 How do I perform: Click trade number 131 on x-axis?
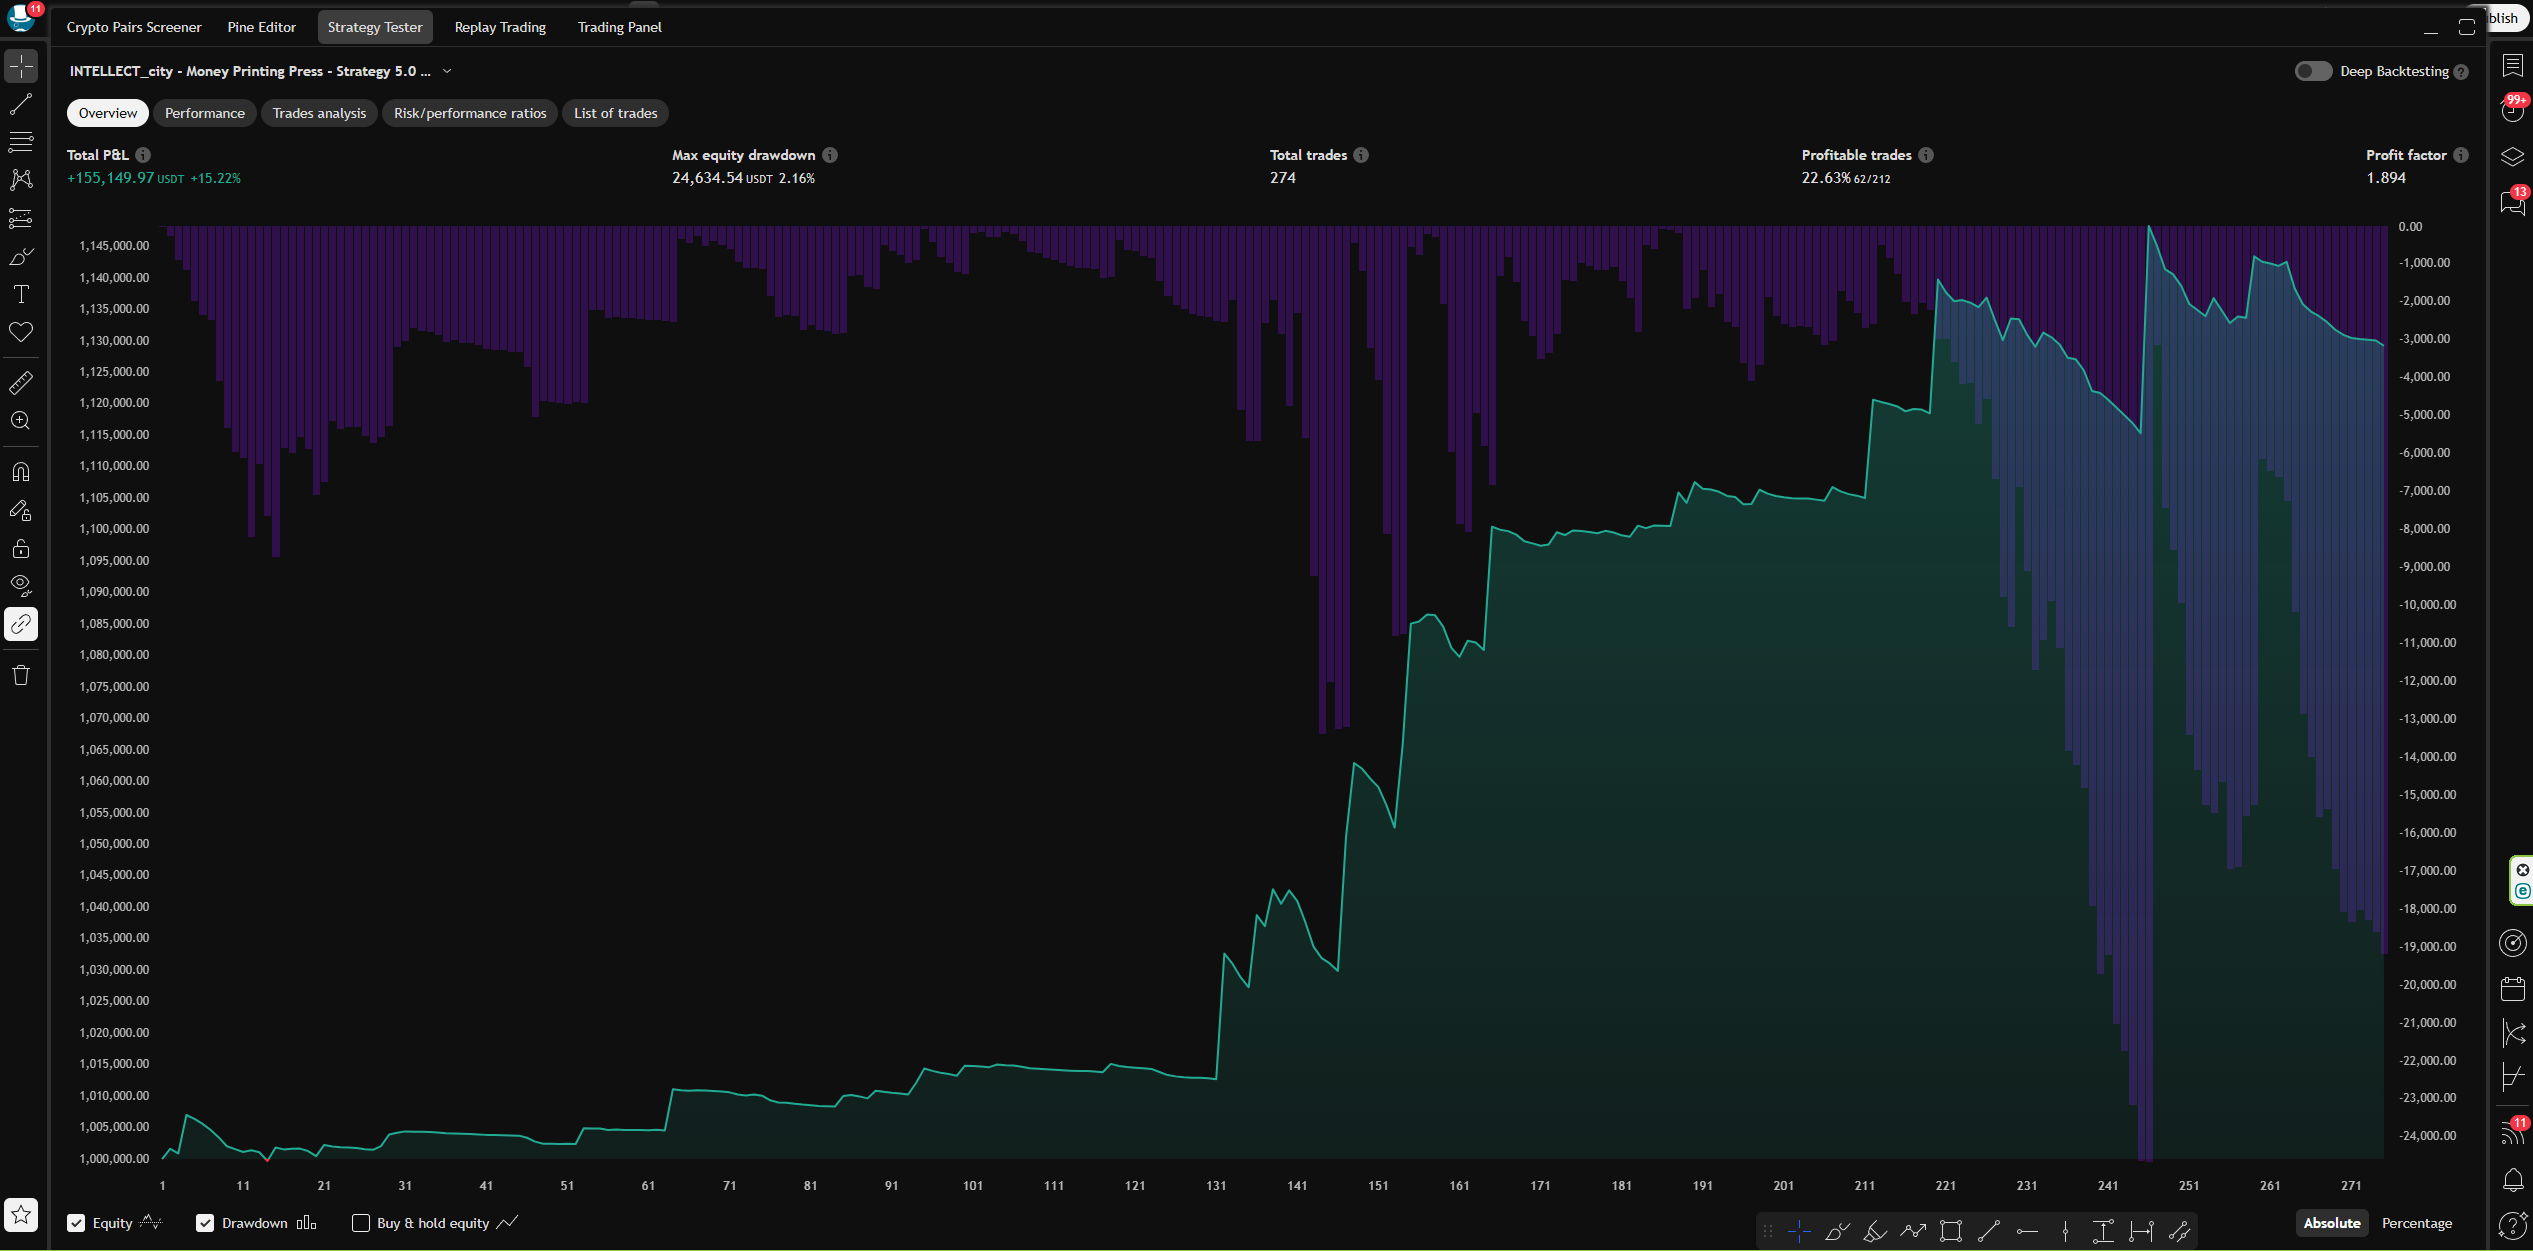(x=1216, y=1185)
